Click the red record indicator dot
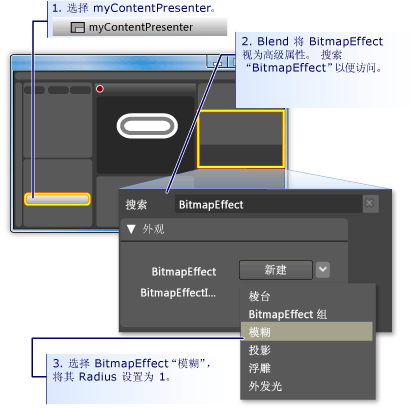Screen dimensions: 417x408 click(100, 89)
